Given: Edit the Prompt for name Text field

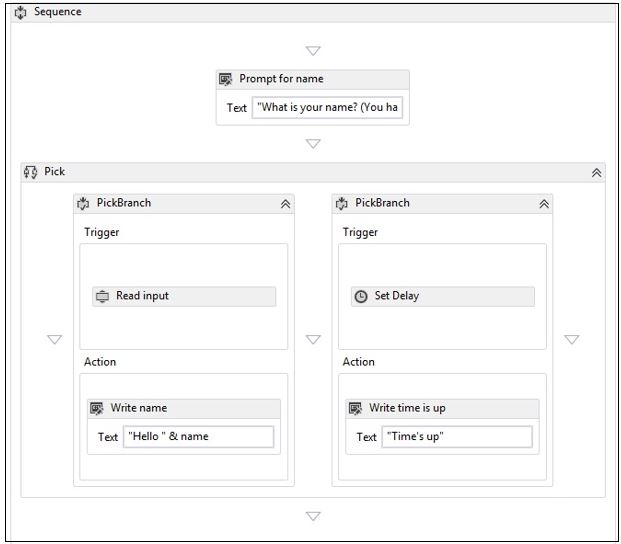Looking at the screenshot, I should [328, 108].
